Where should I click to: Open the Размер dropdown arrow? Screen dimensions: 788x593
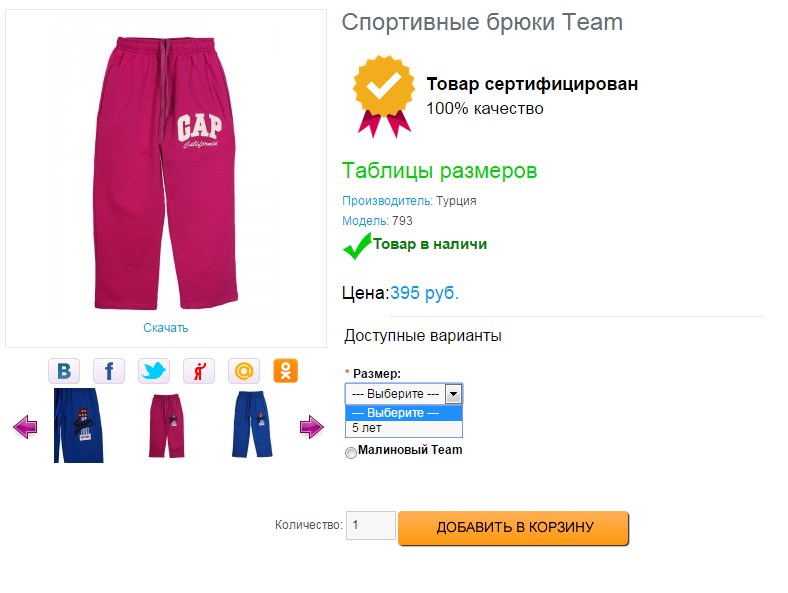point(453,394)
